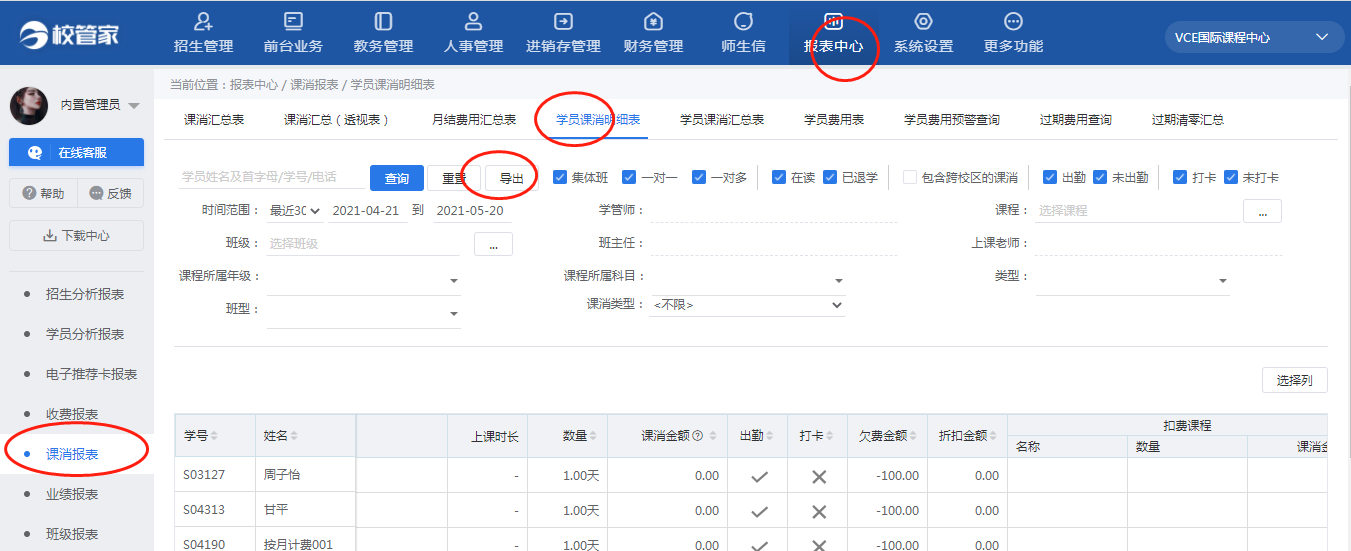This screenshot has height=551, width=1351.
Task: Open 师生信 module icon
Action: point(743,21)
